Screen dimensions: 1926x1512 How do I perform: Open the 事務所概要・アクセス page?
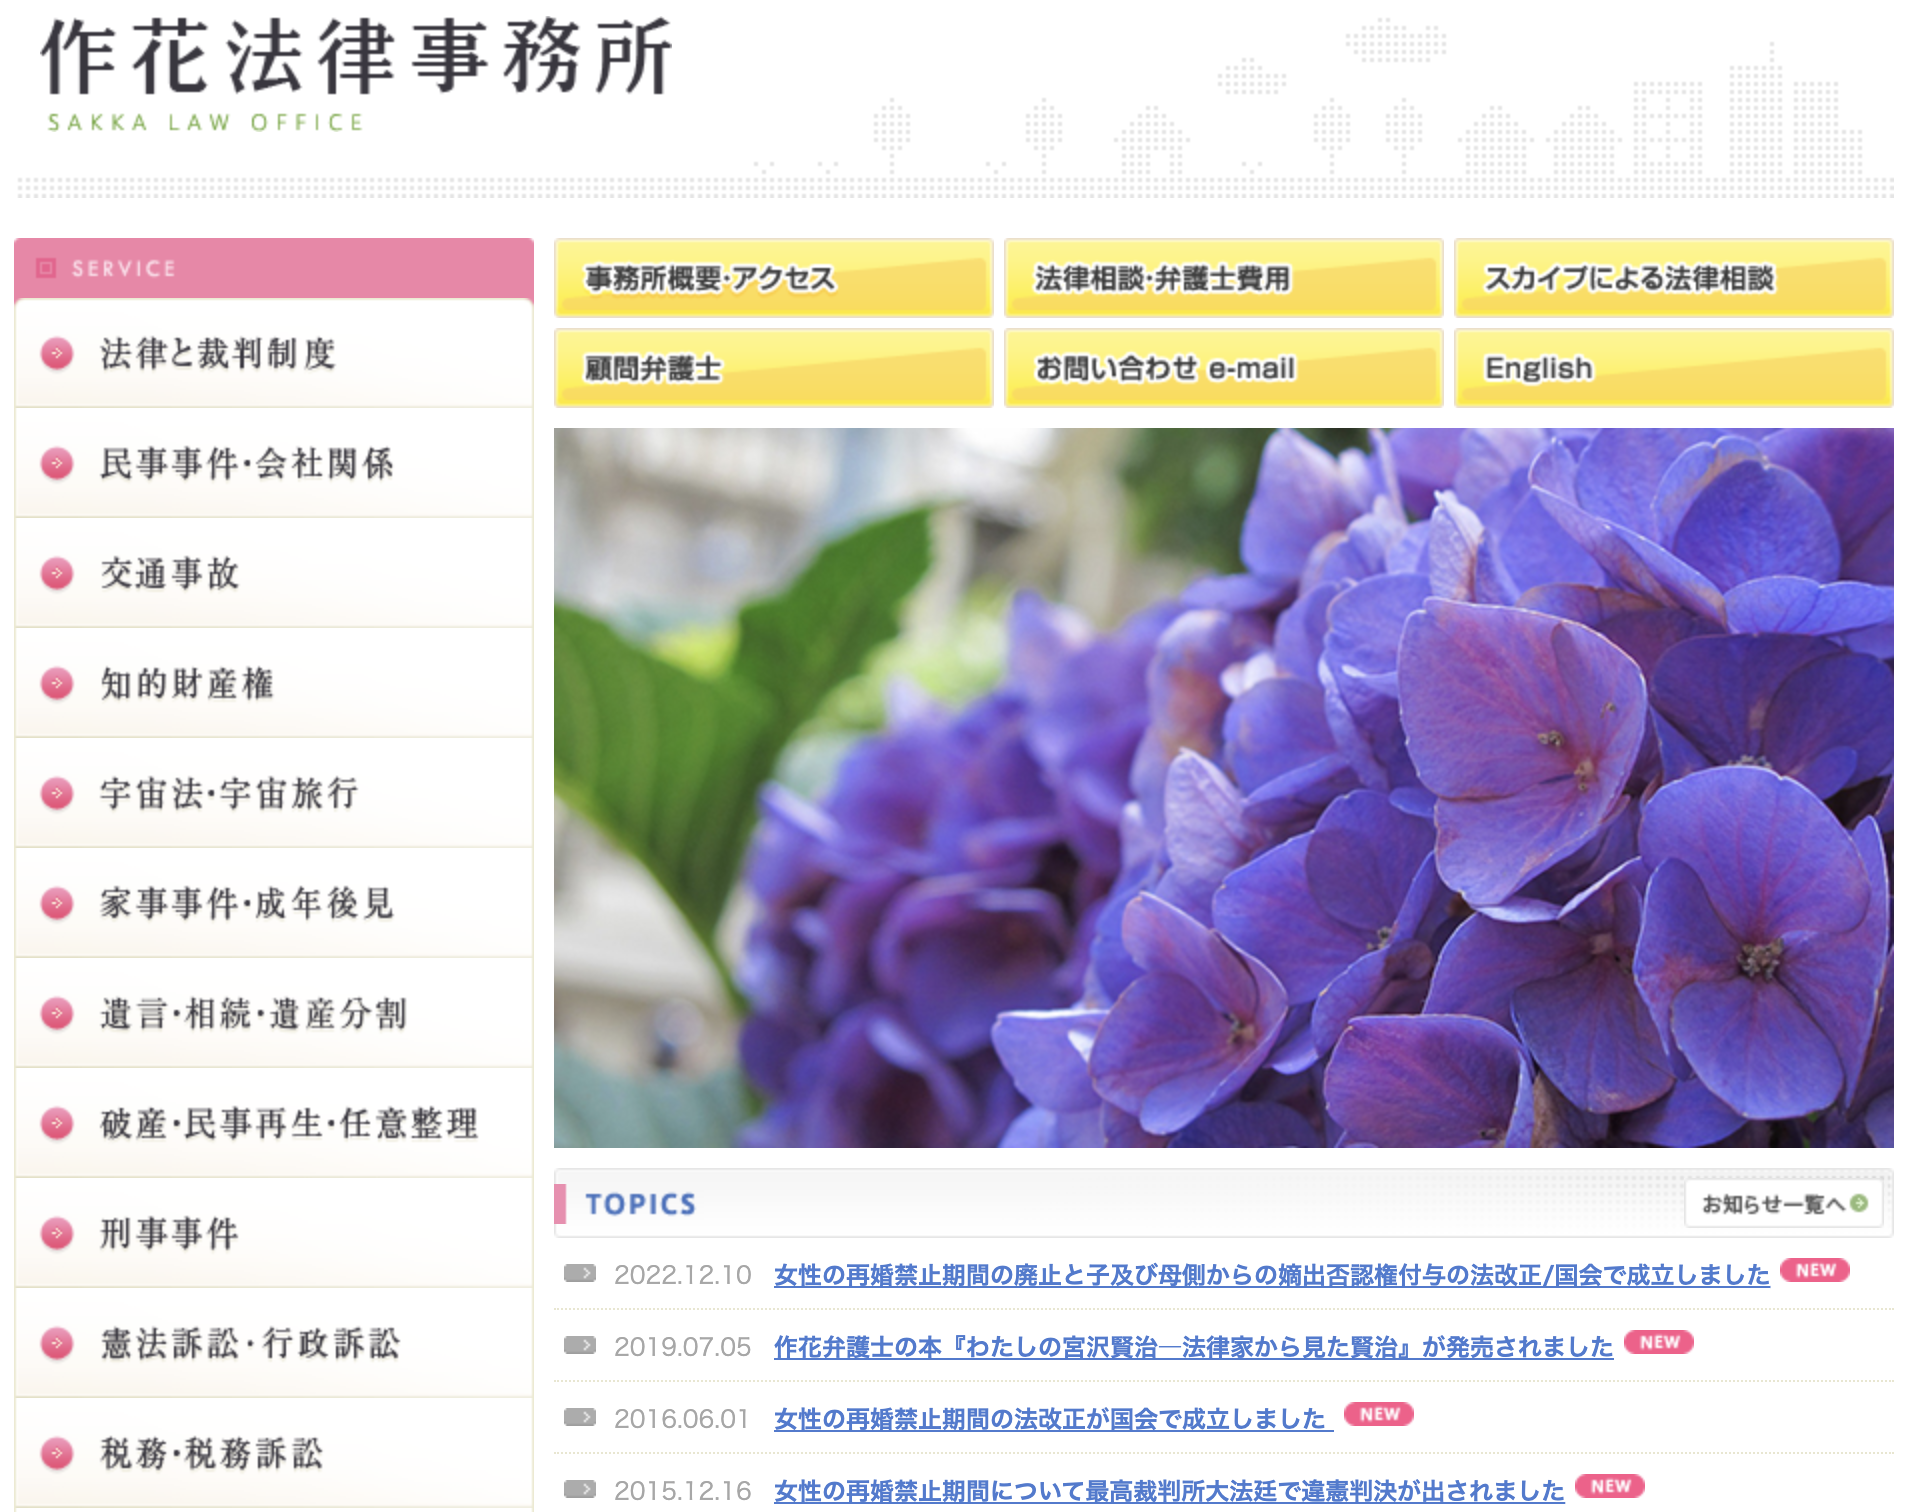point(774,278)
